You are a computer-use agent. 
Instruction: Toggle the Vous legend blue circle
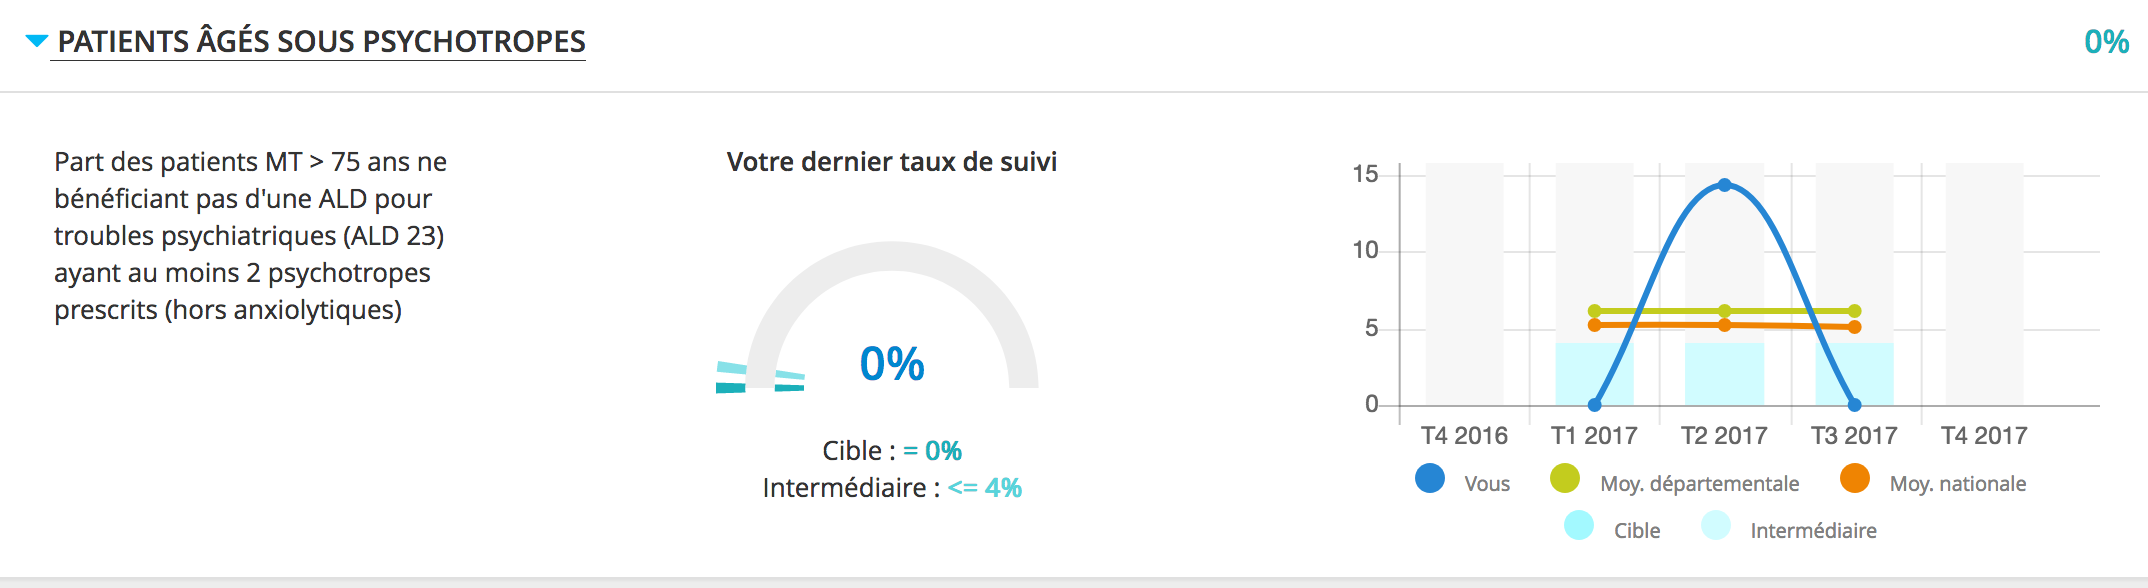click(1430, 479)
